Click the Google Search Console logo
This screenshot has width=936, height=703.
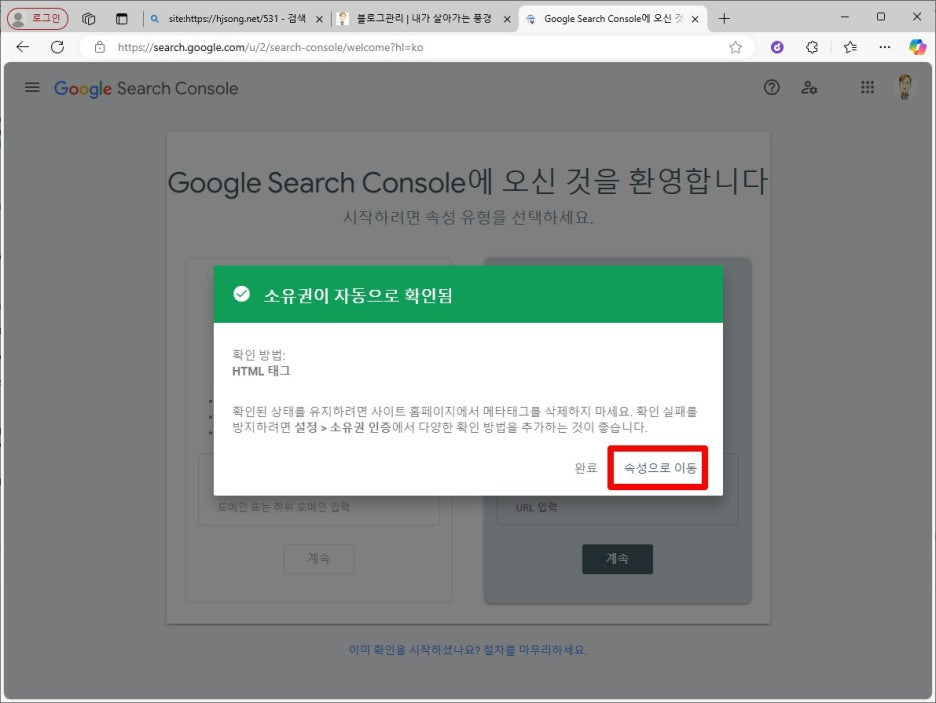click(146, 89)
